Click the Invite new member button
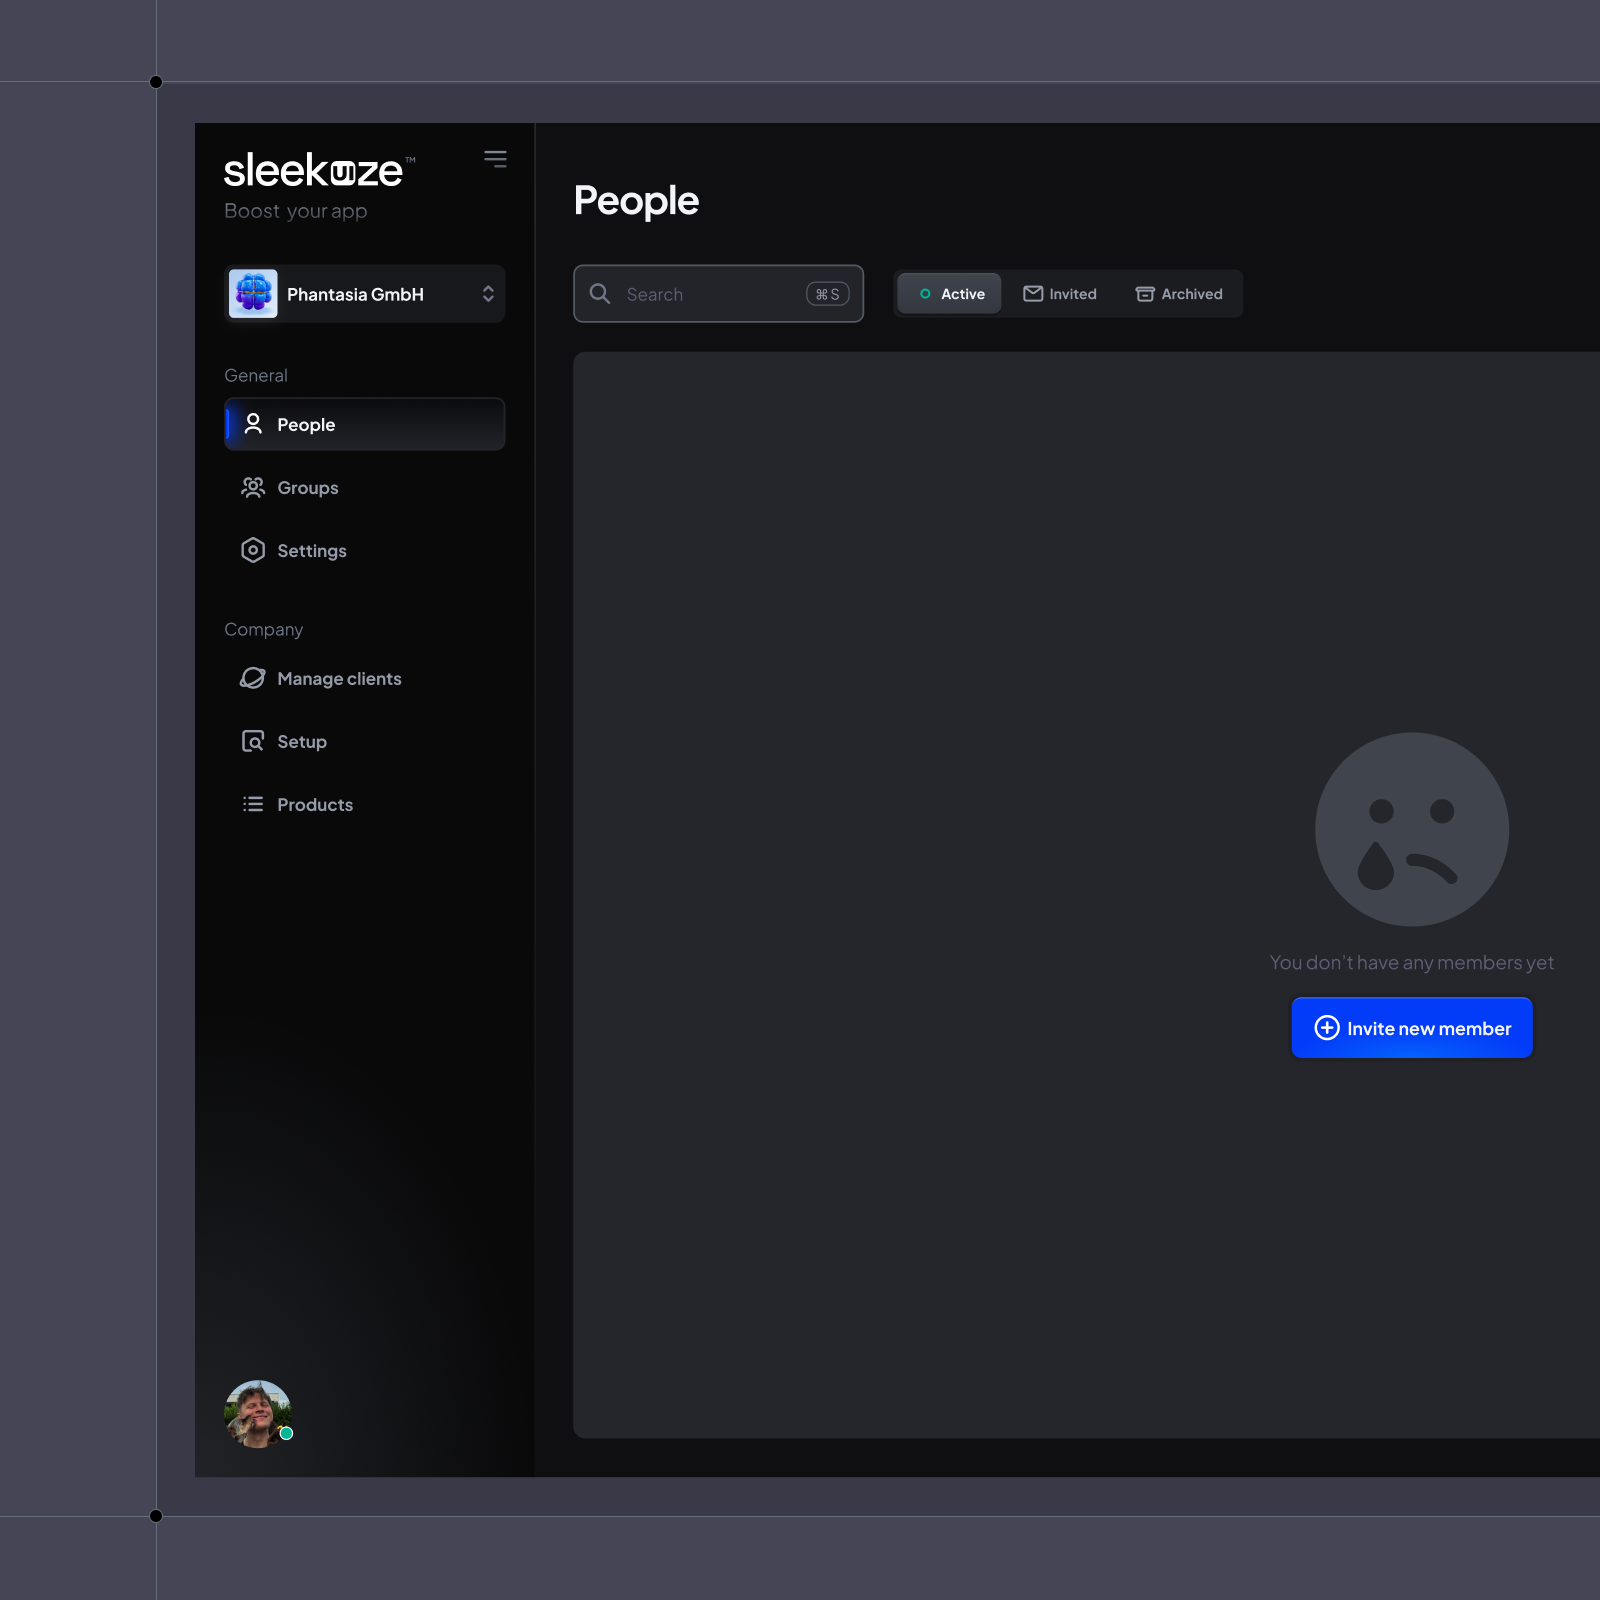1600x1600 pixels. [x=1411, y=1027]
